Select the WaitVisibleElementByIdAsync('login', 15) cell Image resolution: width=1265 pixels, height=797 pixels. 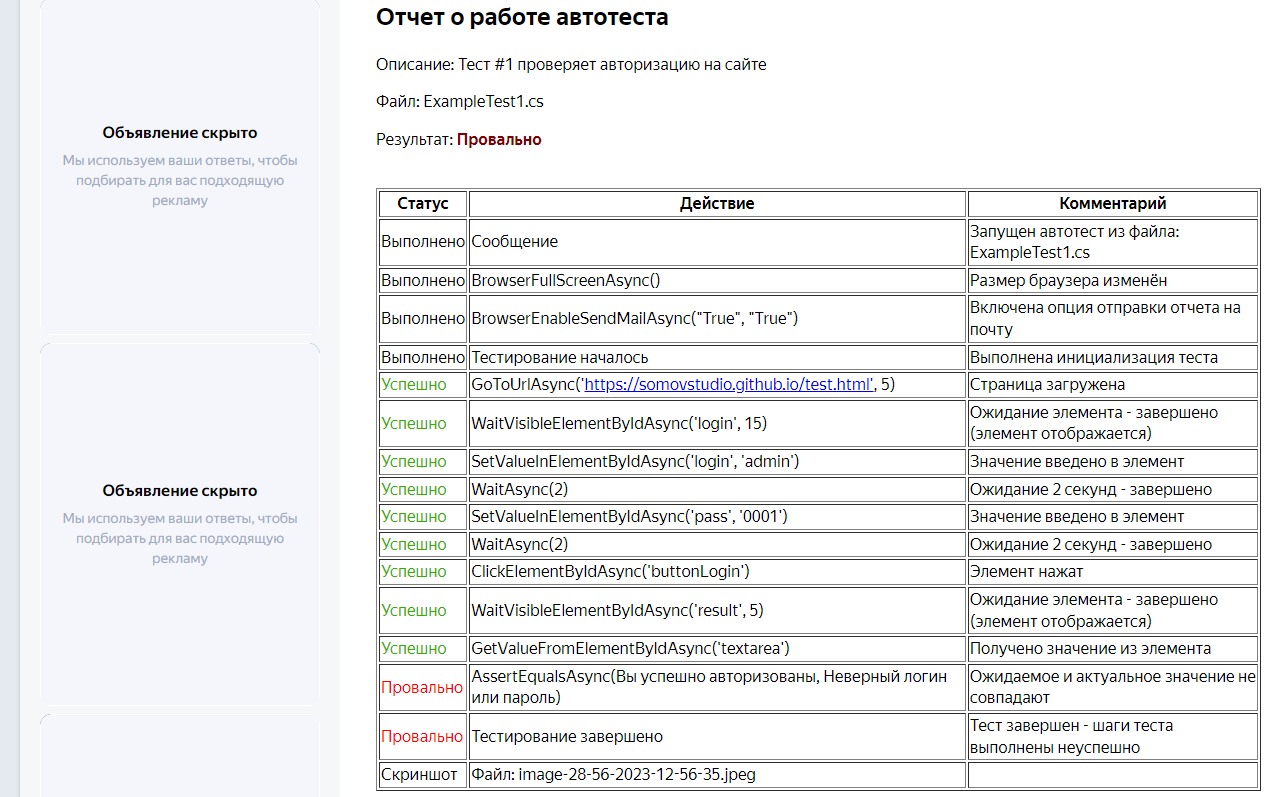[x=619, y=424]
